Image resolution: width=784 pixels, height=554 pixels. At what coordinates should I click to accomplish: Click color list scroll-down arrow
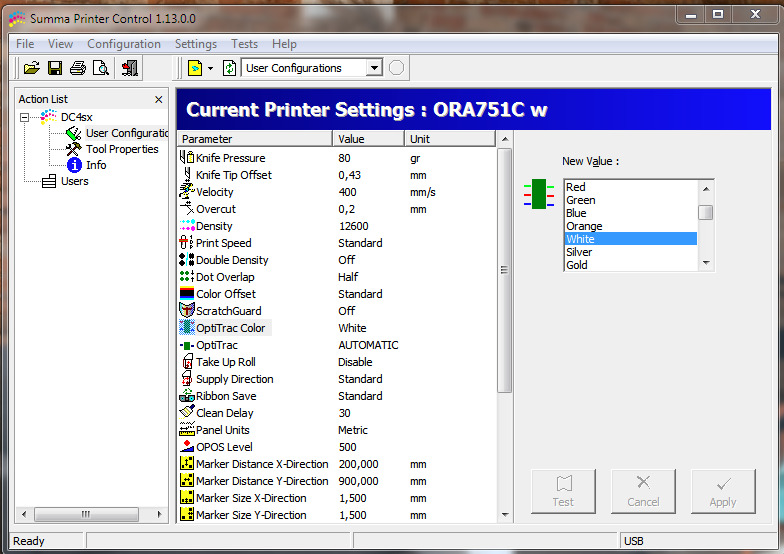click(706, 263)
